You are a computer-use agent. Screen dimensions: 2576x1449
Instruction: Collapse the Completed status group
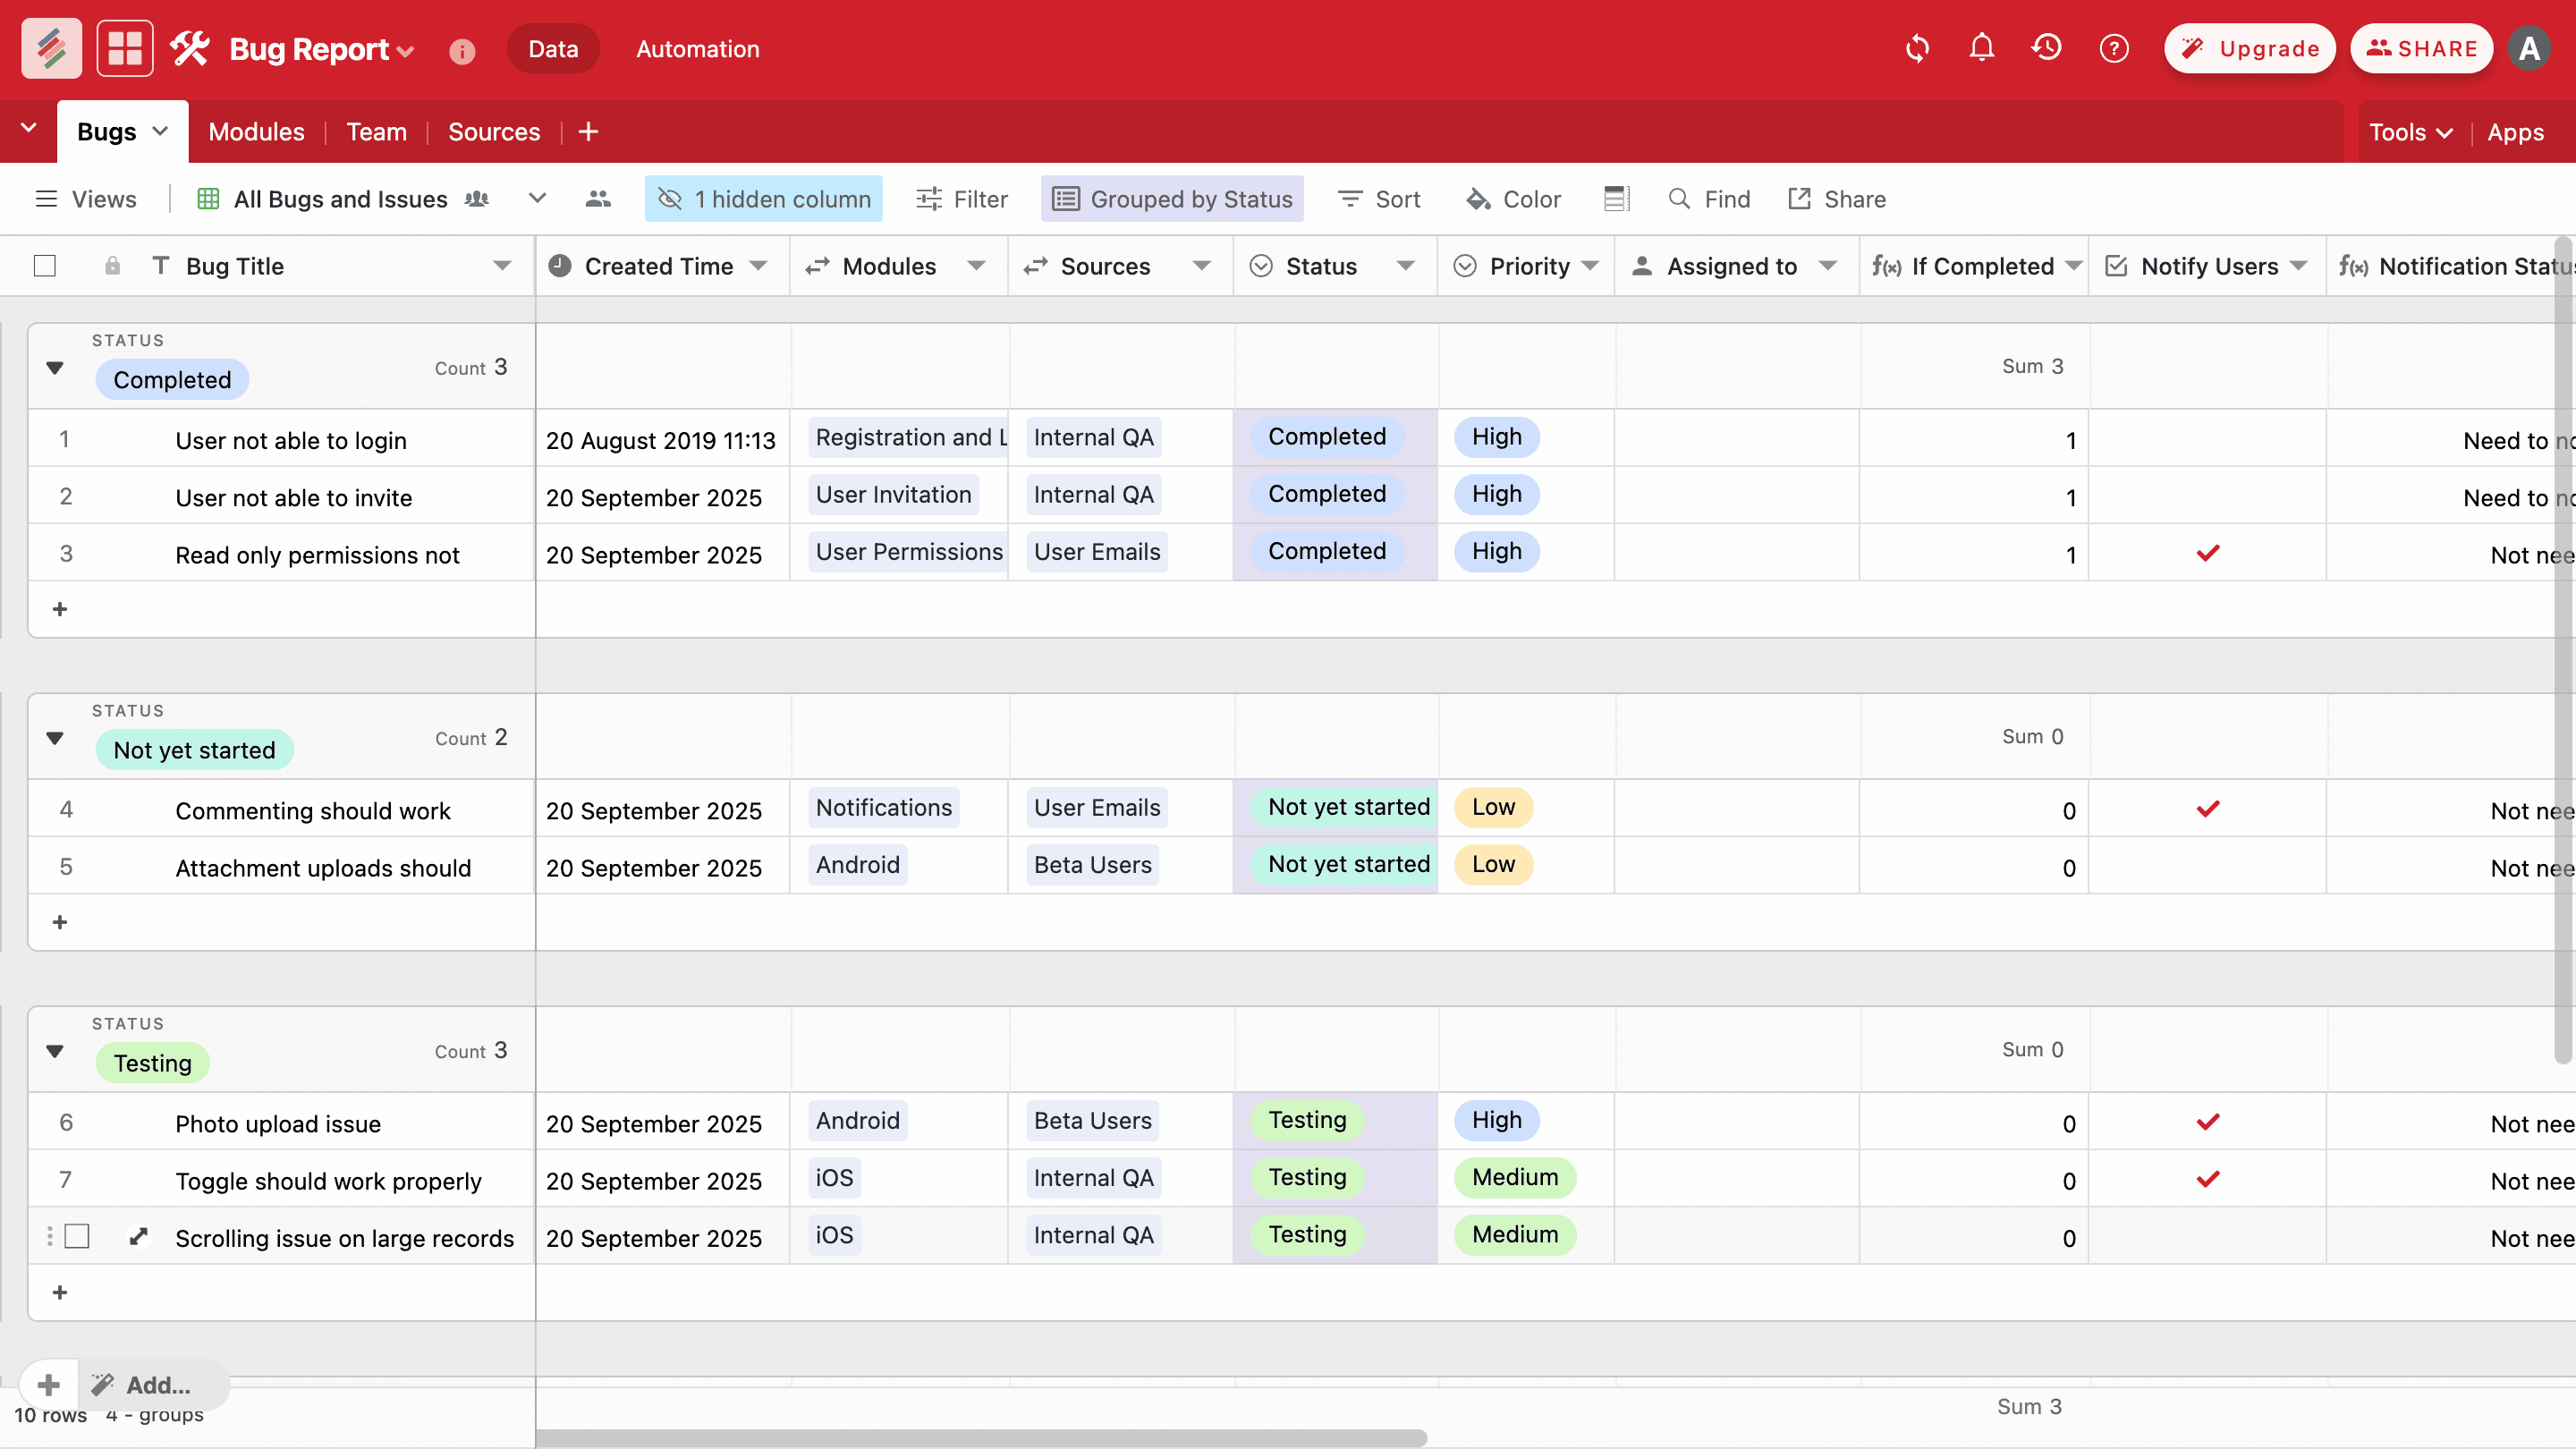click(x=55, y=368)
